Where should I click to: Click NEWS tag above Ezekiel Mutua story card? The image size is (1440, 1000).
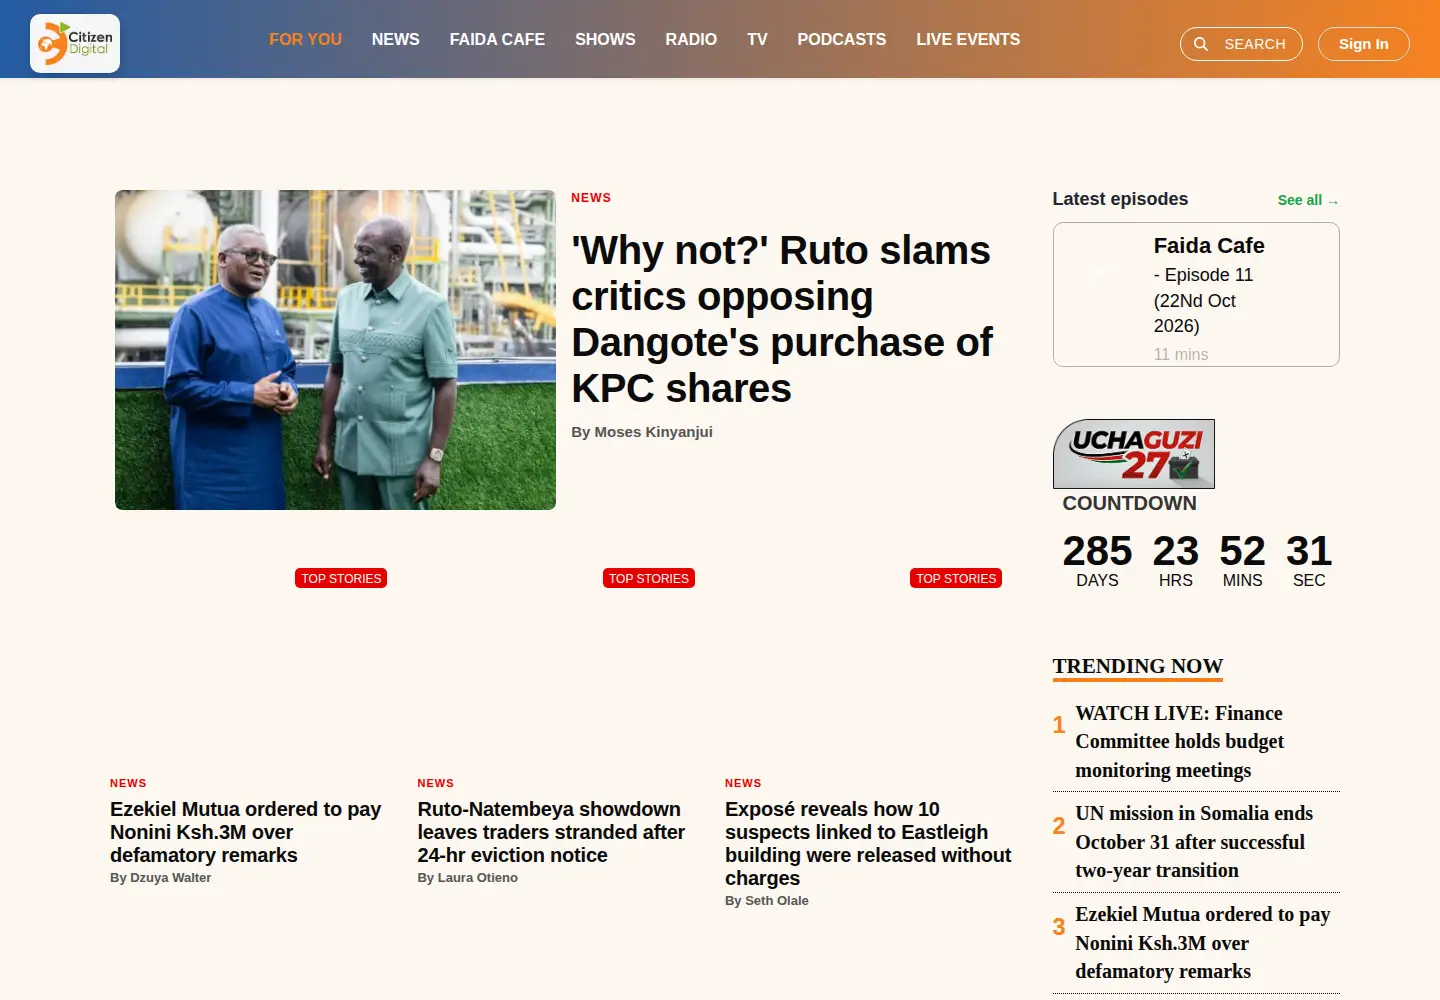pyautogui.click(x=128, y=783)
